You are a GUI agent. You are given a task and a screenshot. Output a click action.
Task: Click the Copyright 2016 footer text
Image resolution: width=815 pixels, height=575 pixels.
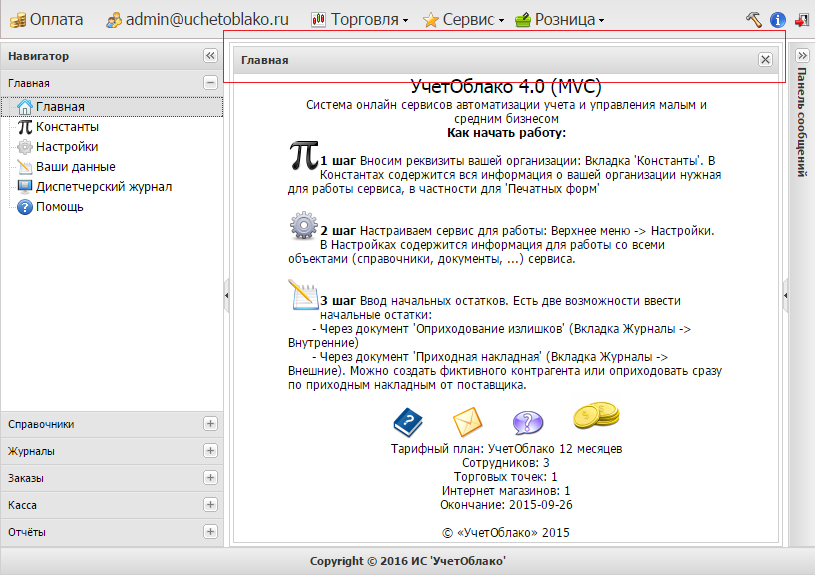pos(408,561)
